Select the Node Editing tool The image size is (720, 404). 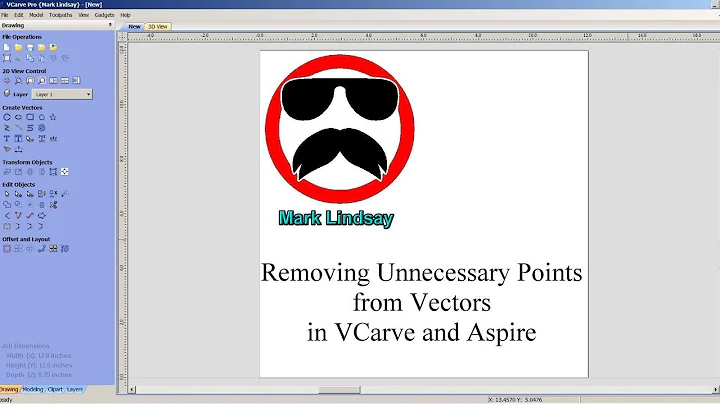18,194
